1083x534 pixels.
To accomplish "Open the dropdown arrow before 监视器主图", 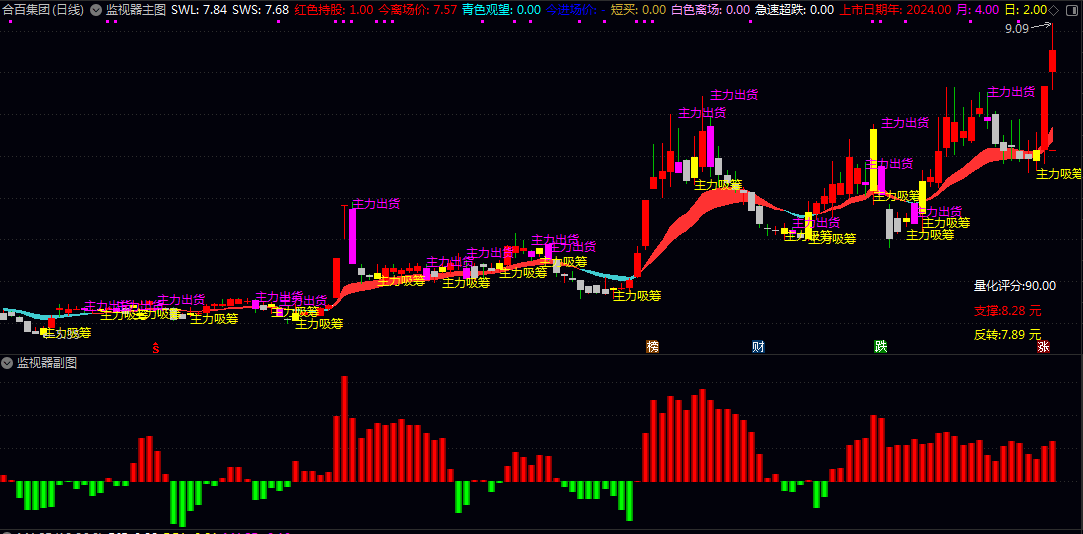I will 95,10.
